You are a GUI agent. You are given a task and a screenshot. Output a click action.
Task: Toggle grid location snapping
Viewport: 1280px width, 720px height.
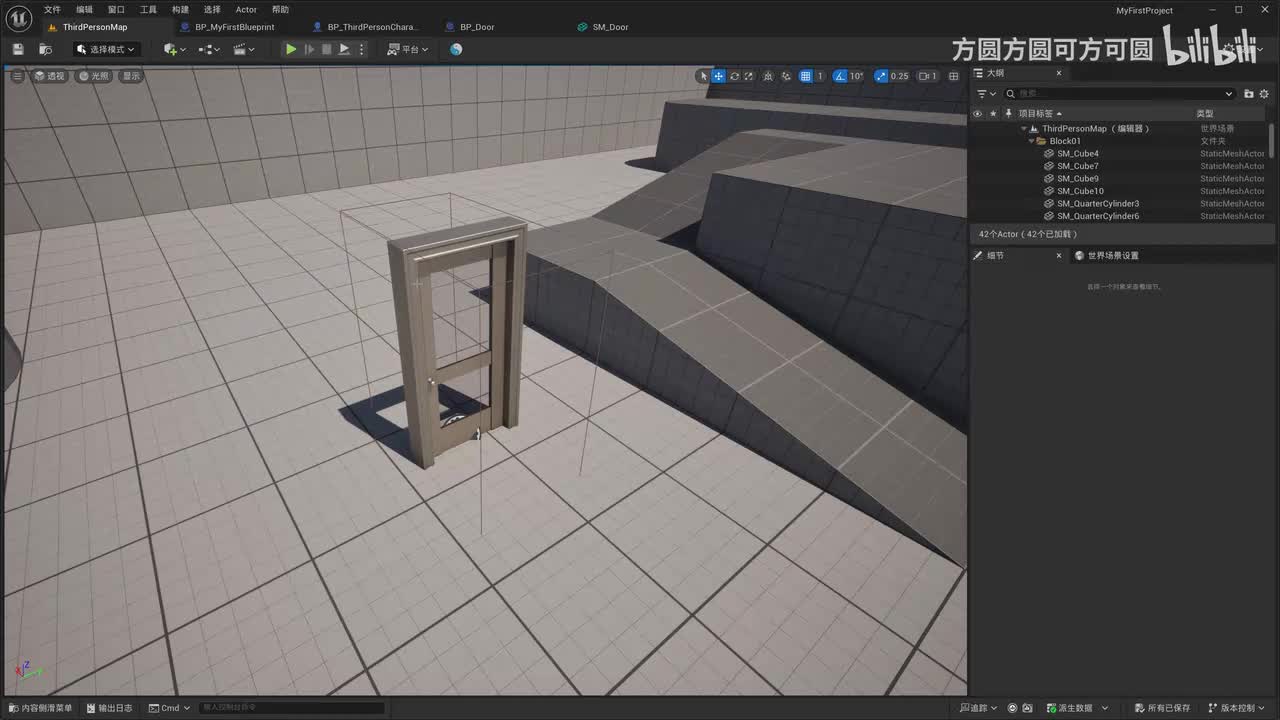pyautogui.click(x=806, y=76)
